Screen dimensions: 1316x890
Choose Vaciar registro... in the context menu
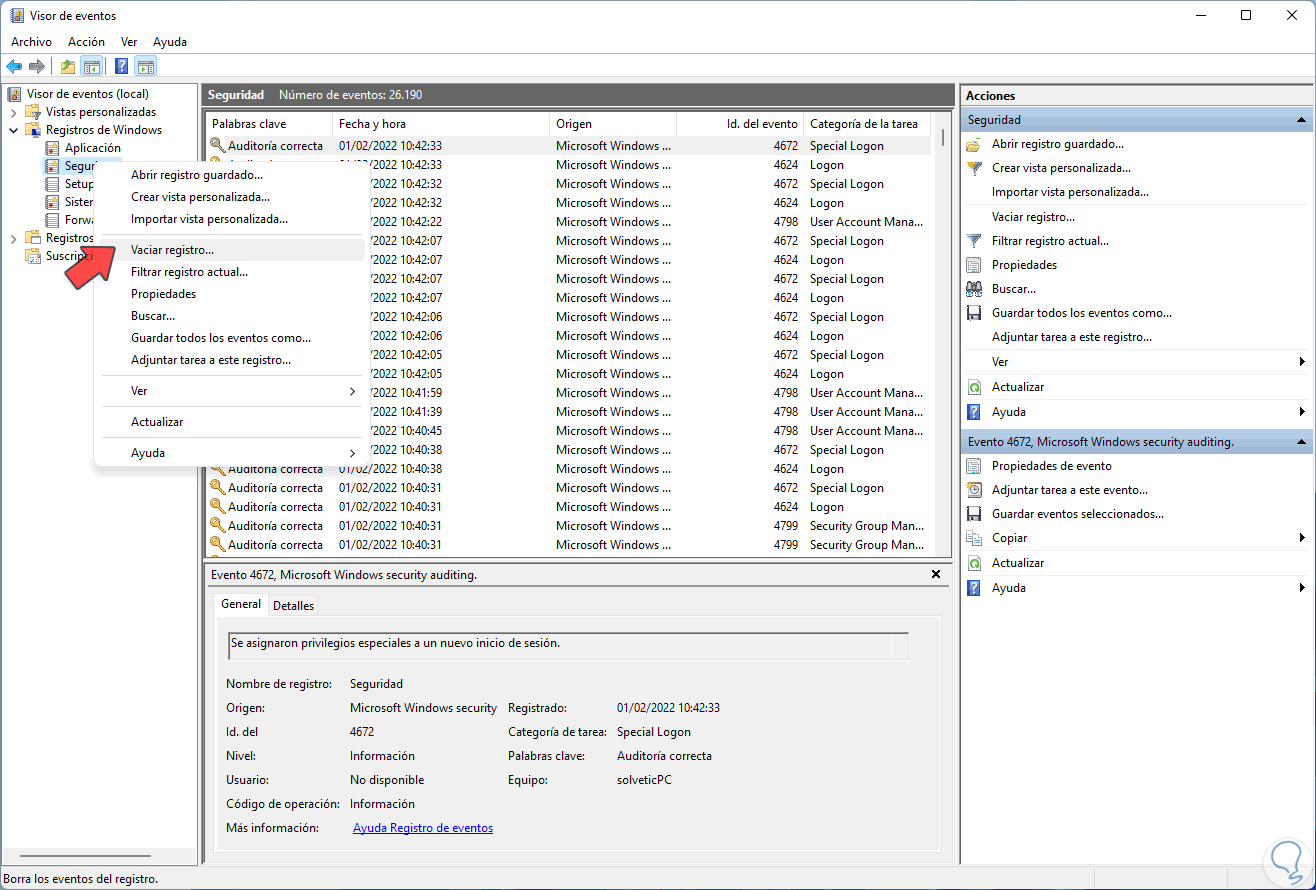[232, 250]
